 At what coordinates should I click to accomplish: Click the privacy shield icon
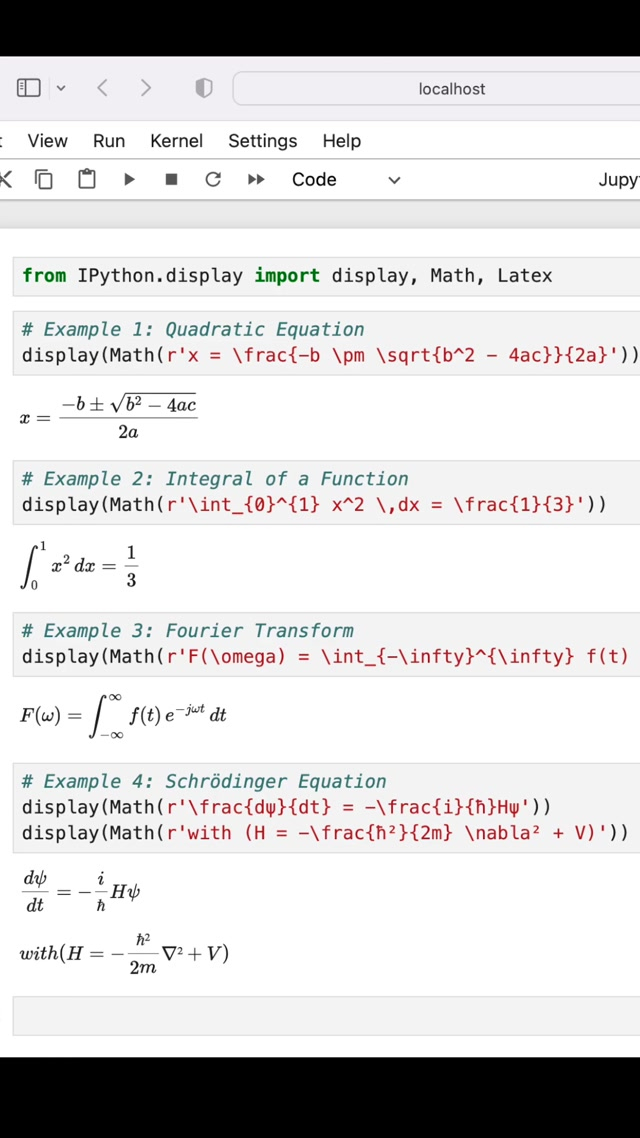tap(204, 88)
